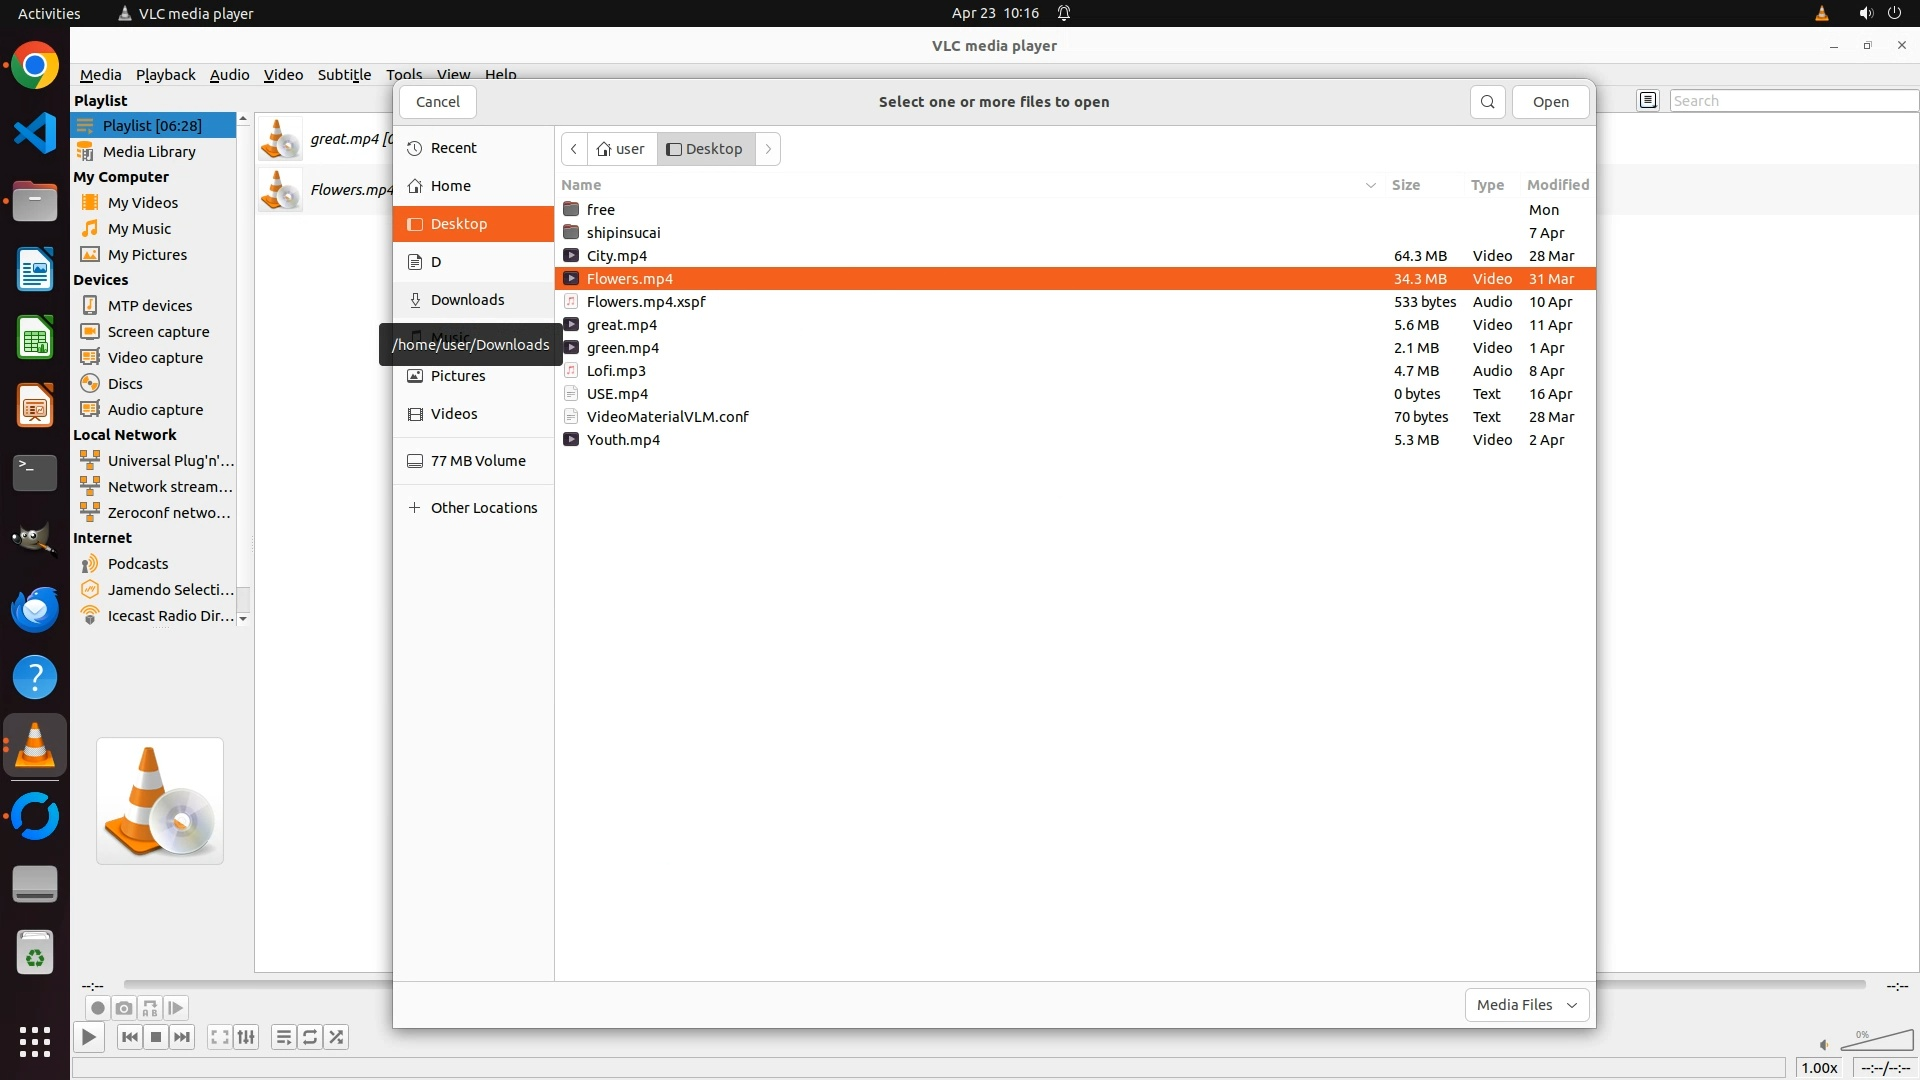The height and width of the screenshot is (1080, 1920).
Task: Open the Playback menu
Action: point(165,75)
